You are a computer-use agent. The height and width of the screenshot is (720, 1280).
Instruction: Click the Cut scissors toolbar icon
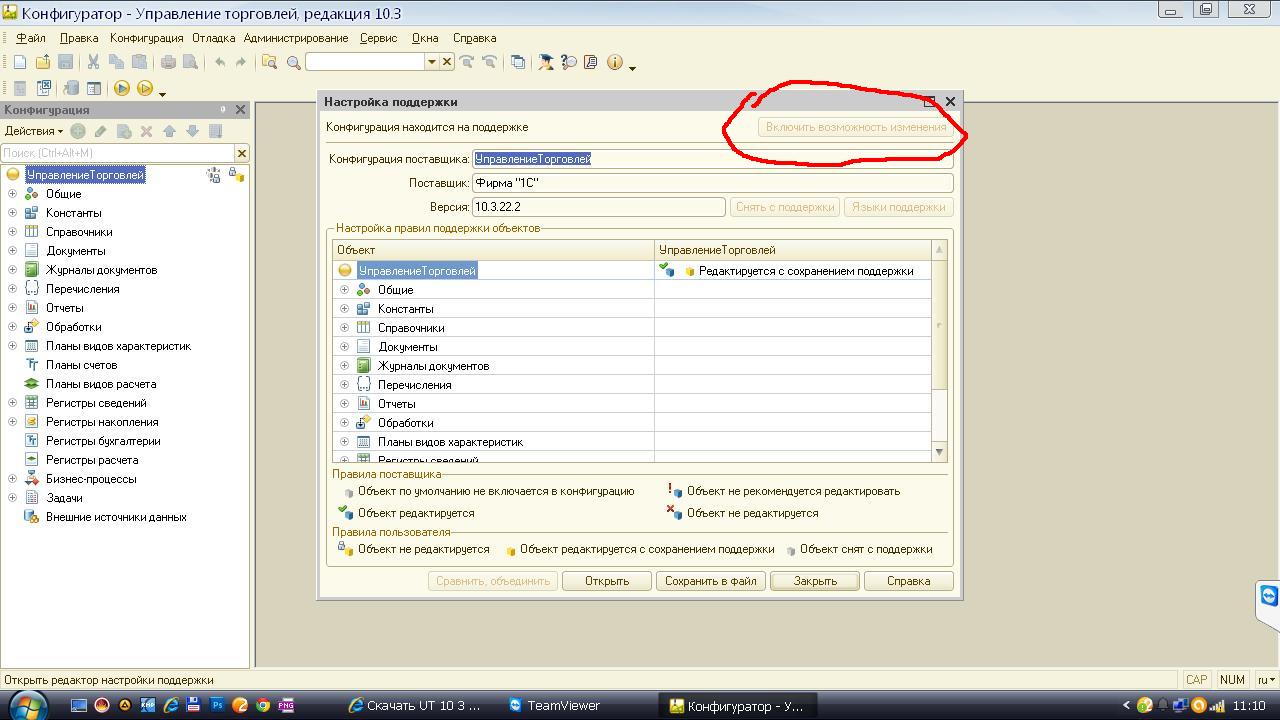[93, 62]
